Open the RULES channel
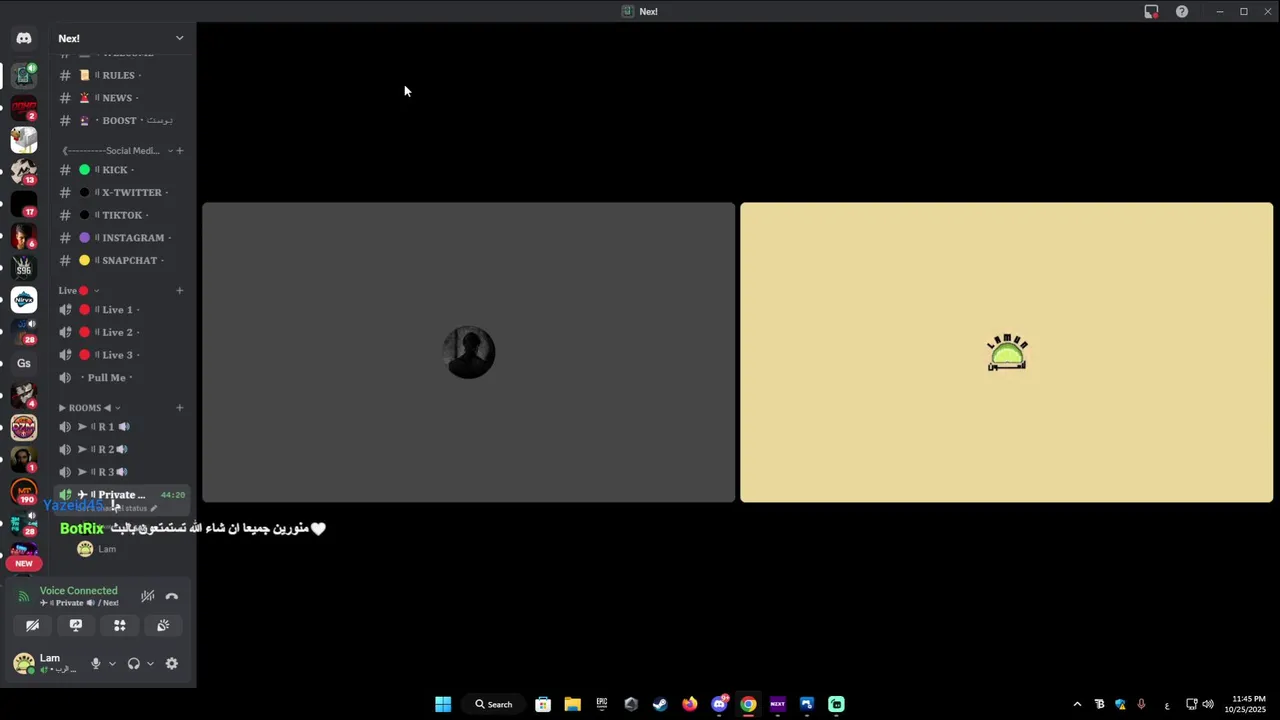 (123, 75)
